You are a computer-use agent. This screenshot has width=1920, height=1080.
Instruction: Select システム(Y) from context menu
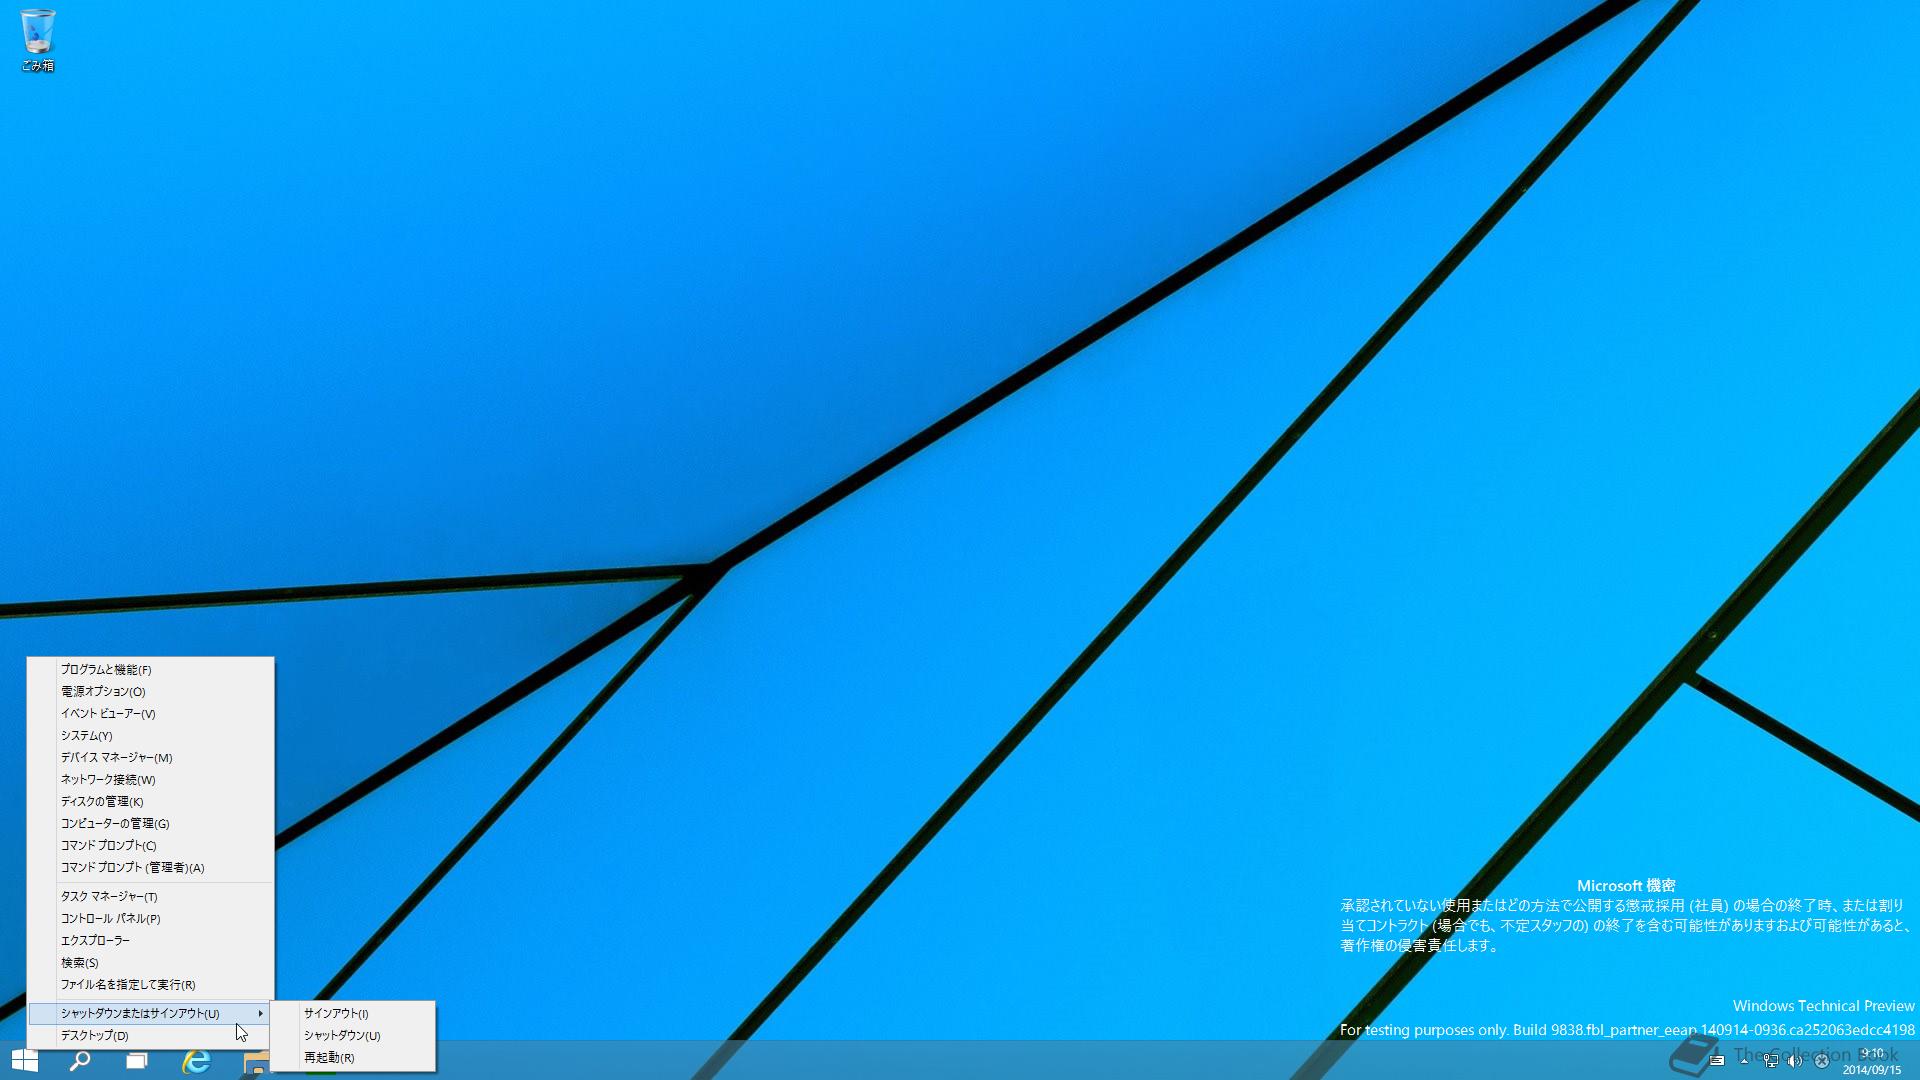(150, 736)
